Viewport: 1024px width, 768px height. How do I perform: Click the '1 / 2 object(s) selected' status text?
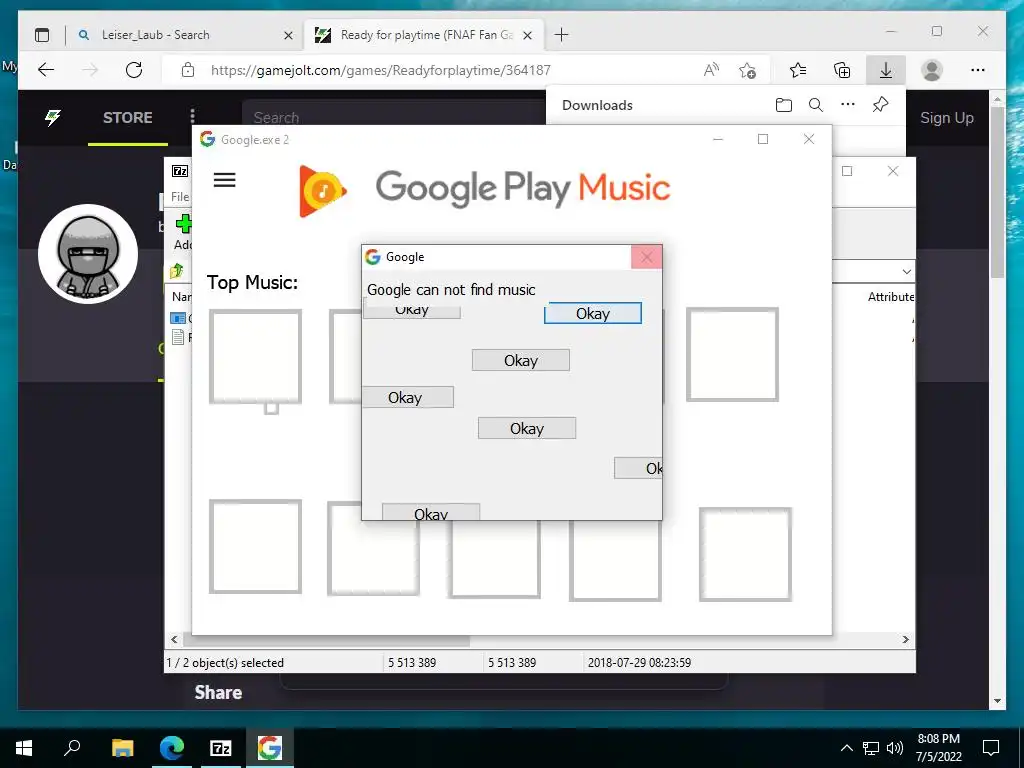pos(225,662)
